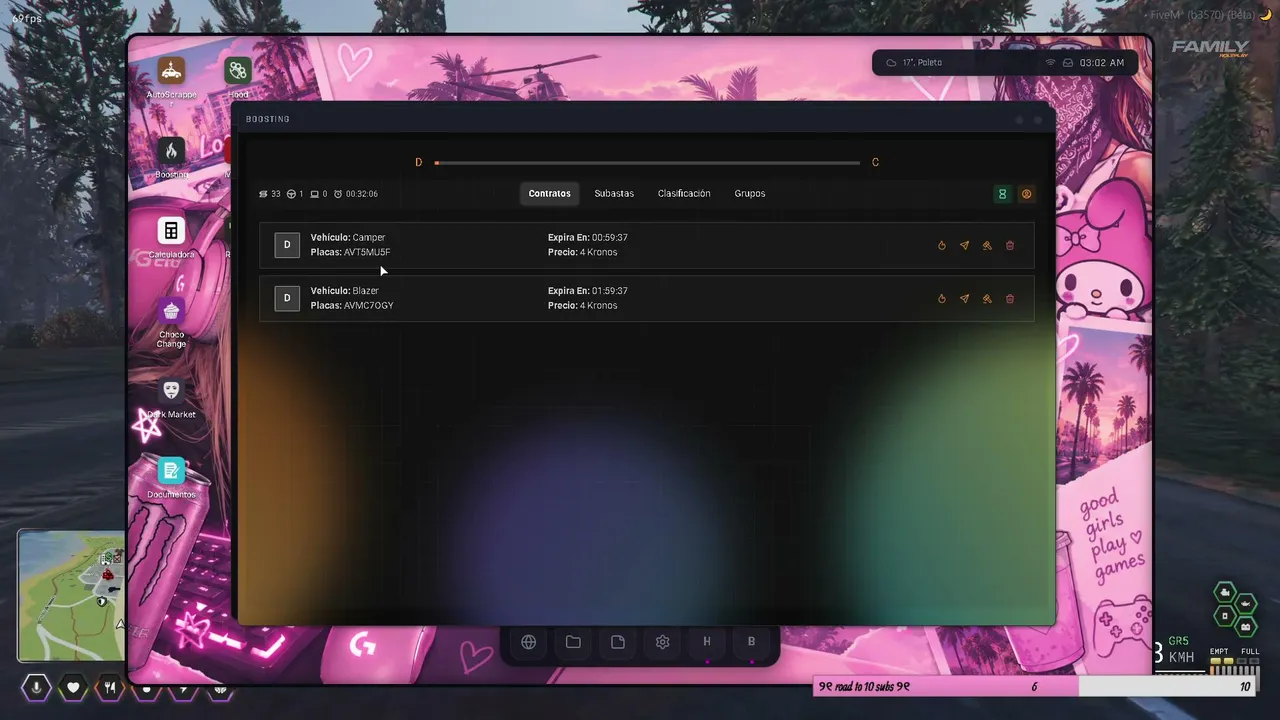Click the D class badge for Camper
Screen dimensions: 1280x720
[287, 245]
